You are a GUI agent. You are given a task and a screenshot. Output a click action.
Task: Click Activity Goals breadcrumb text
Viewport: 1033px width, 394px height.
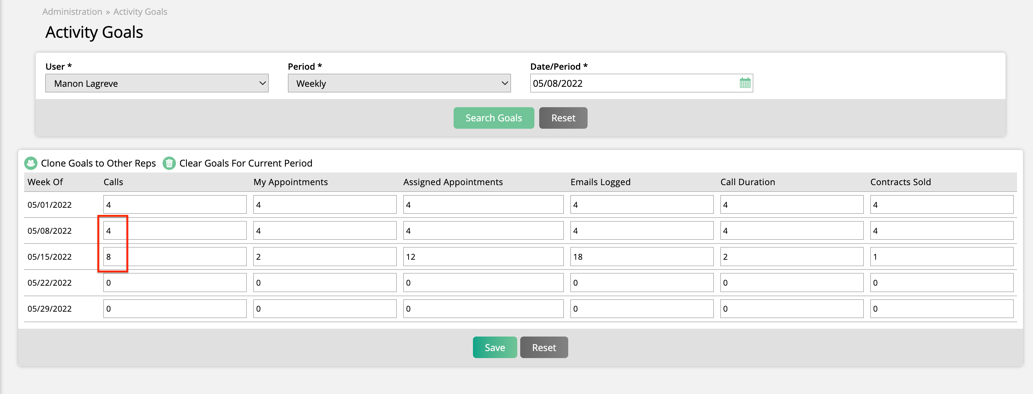tap(140, 12)
